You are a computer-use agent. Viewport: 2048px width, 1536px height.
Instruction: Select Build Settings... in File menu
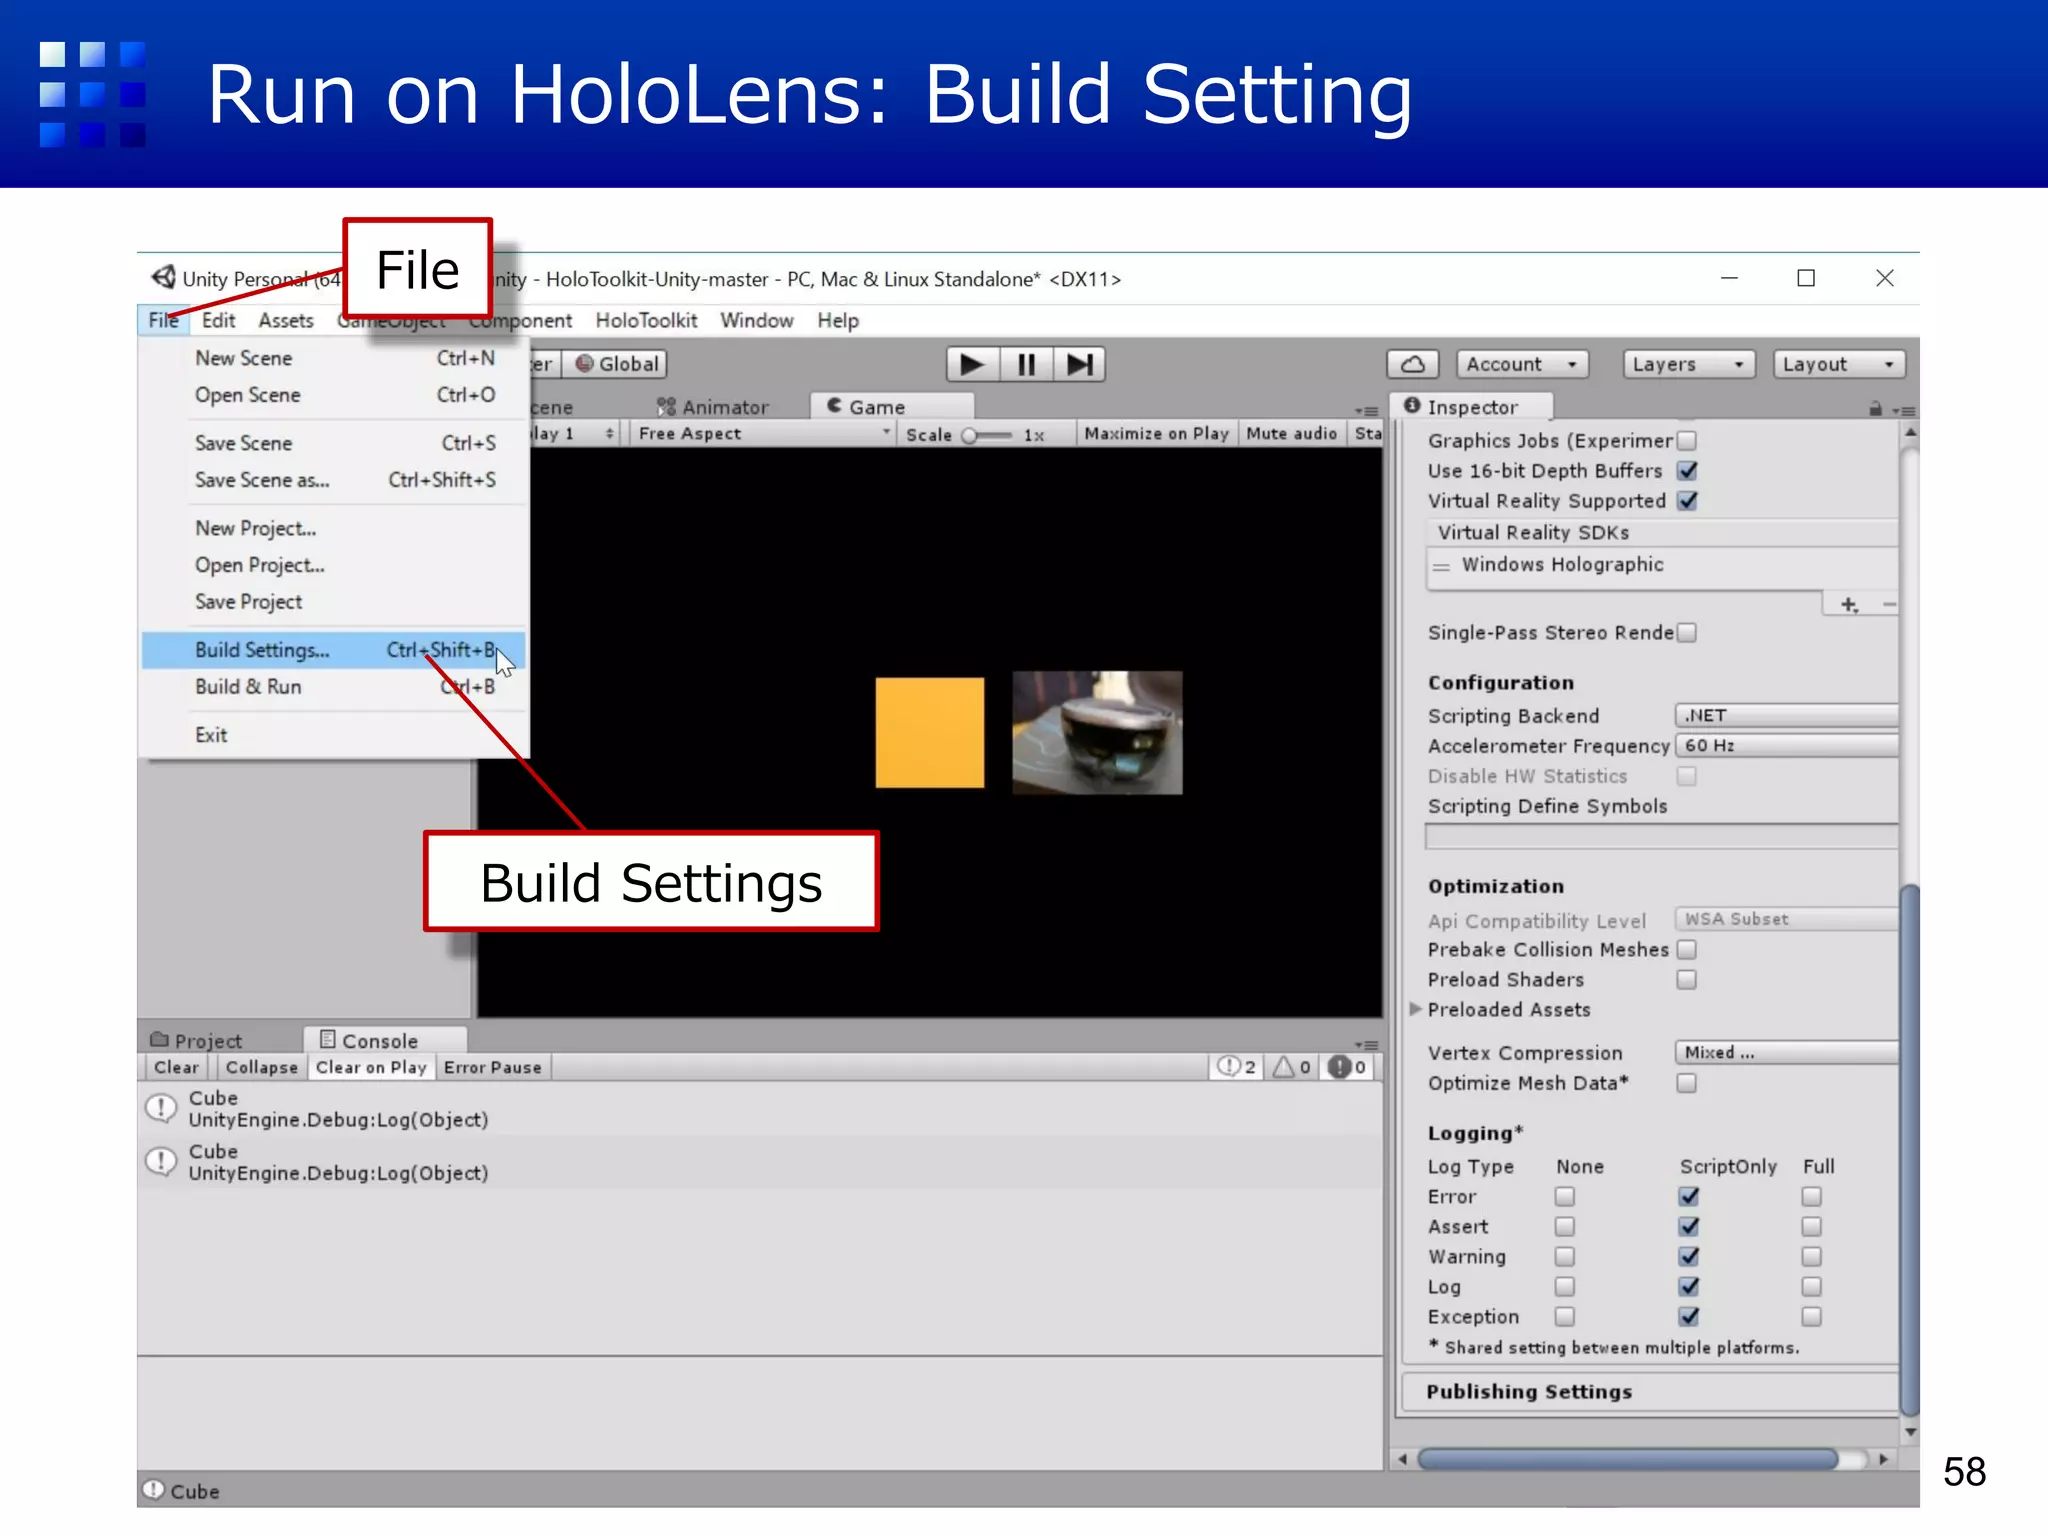point(334,650)
